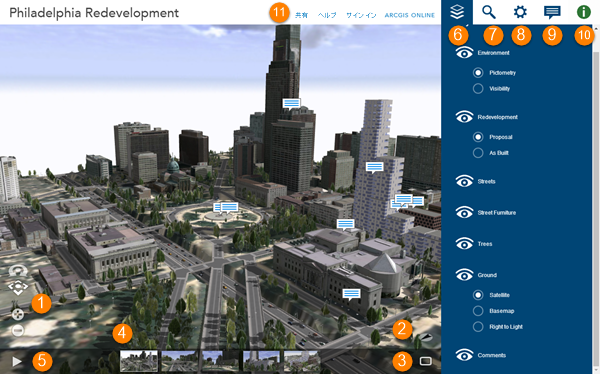Open the green Info icon
This screenshot has height=374, width=600.
point(584,12)
